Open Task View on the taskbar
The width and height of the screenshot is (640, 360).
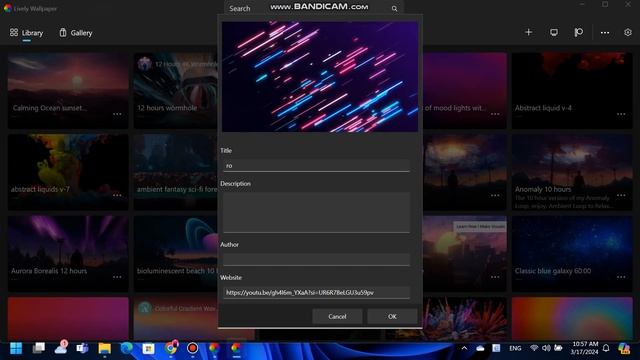[38, 348]
